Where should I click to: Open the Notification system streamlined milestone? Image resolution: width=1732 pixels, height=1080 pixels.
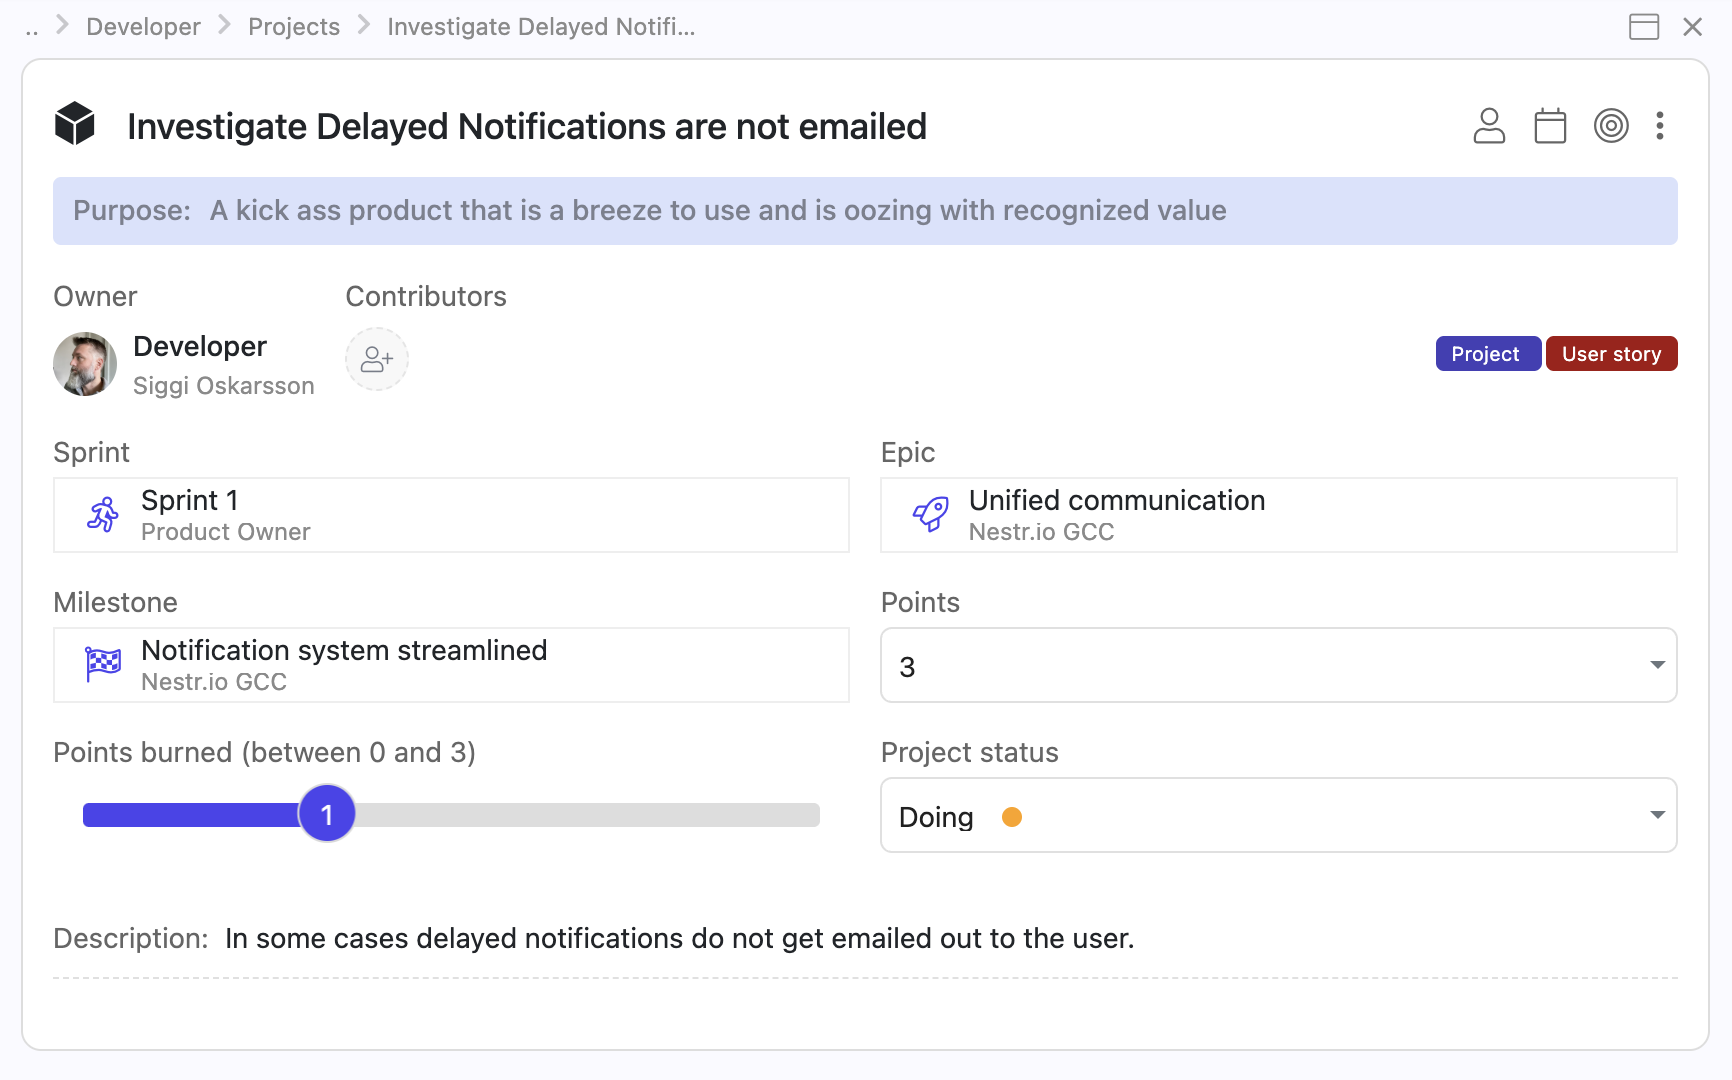pos(451,665)
